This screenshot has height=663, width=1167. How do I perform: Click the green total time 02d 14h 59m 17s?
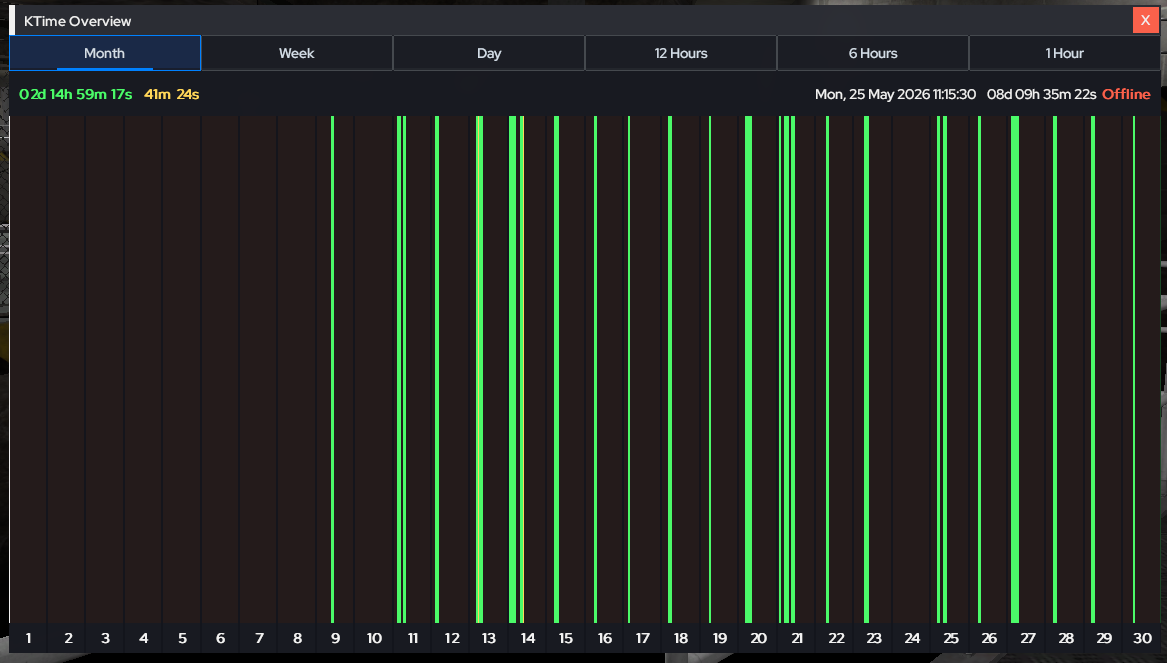click(x=76, y=95)
